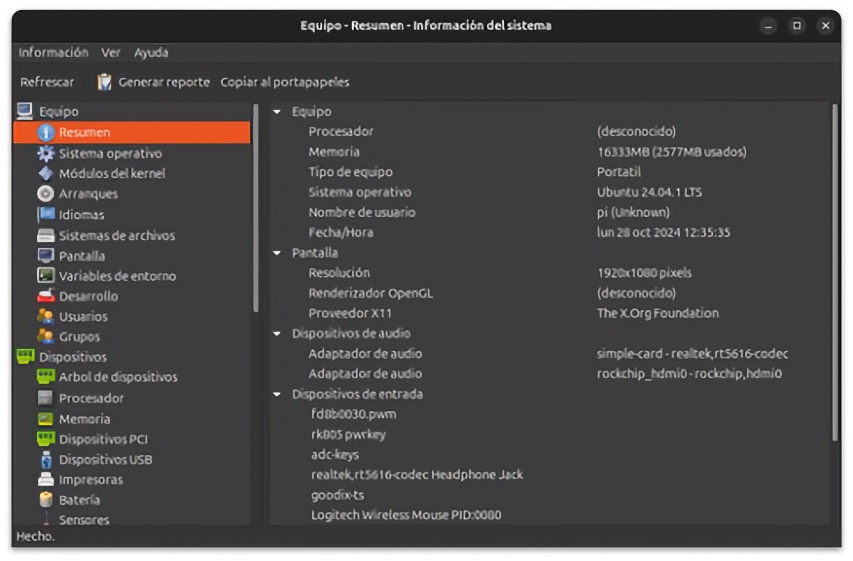Select the Tipo de equipo row label
Image resolution: width=853 pixels, height=561 pixels.
coord(350,172)
